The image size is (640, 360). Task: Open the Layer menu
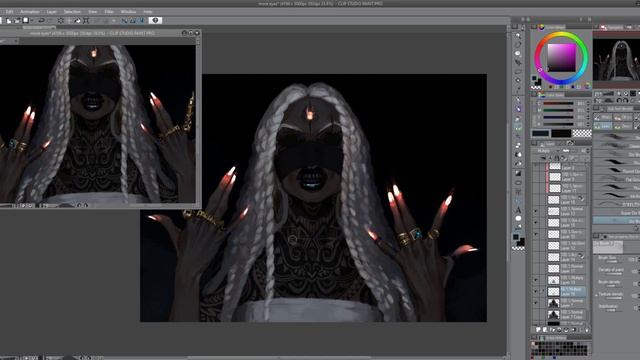pyautogui.click(x=51, y=12)
